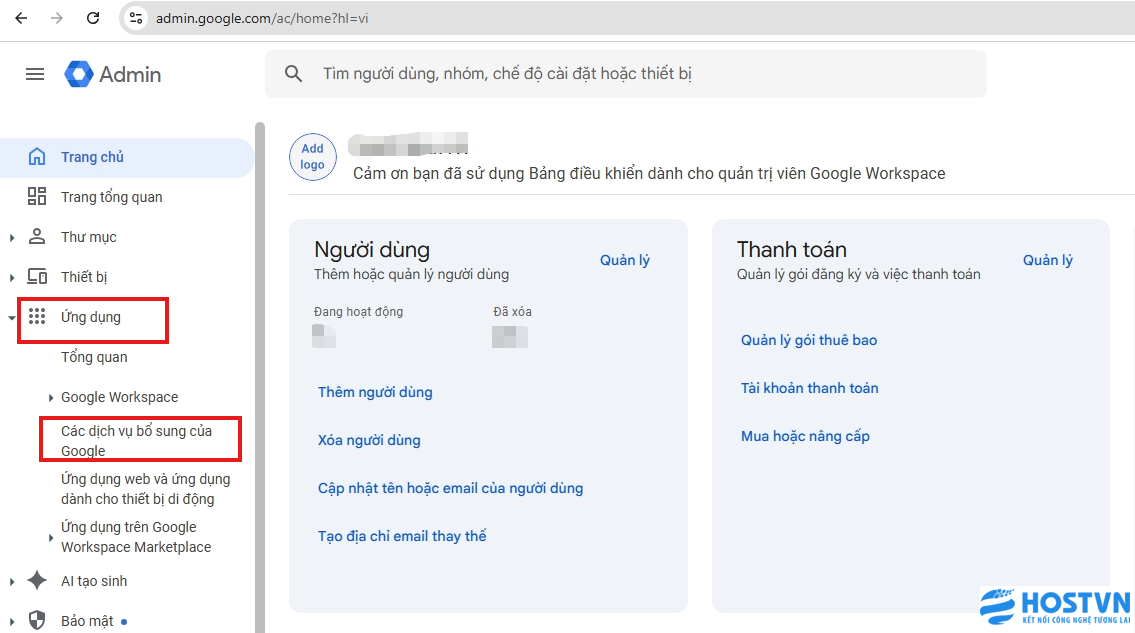
Task: Open Quản lý gói thuê bao link
Action: click(809, 340)
